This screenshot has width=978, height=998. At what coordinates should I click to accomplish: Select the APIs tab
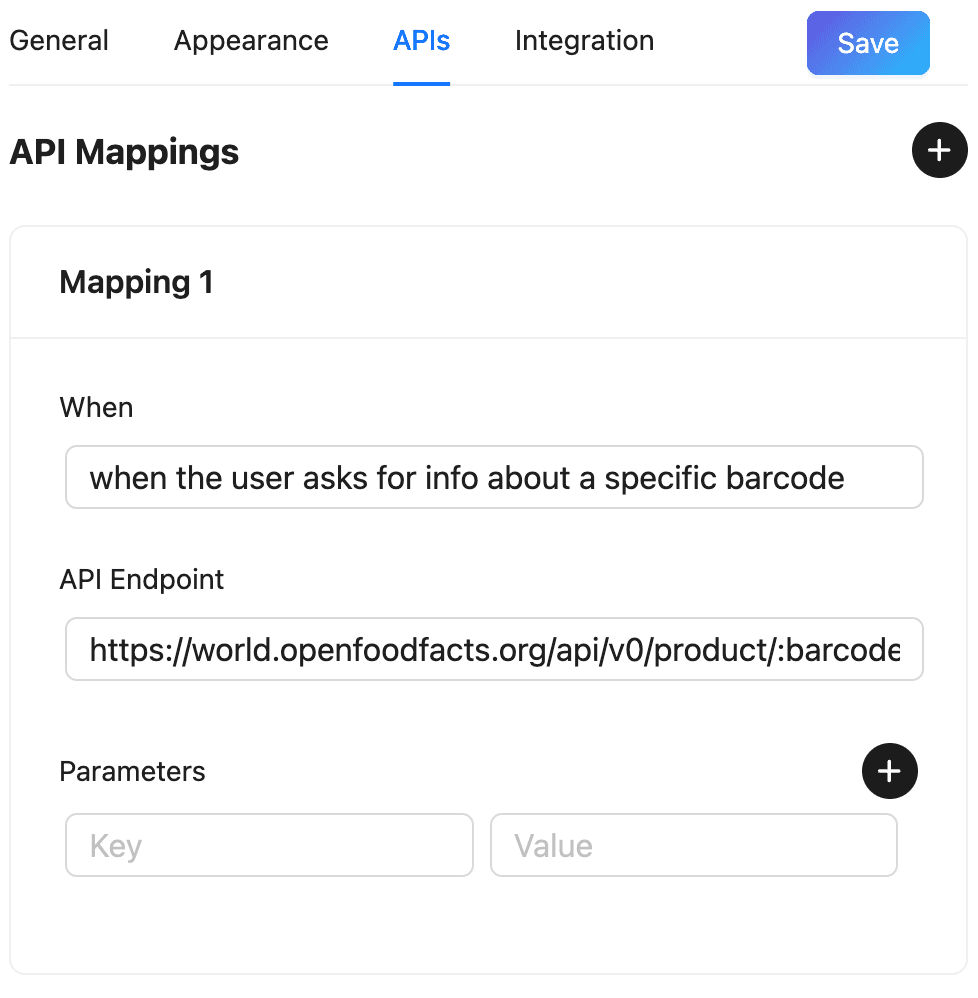tap(421, 41)
